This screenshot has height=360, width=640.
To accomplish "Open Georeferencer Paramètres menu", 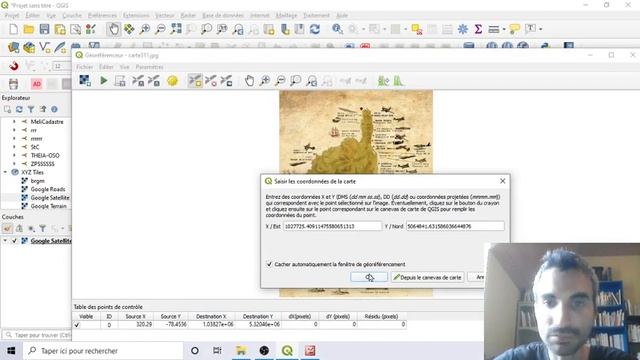I will pyautogui.click(x=149, y=67).
